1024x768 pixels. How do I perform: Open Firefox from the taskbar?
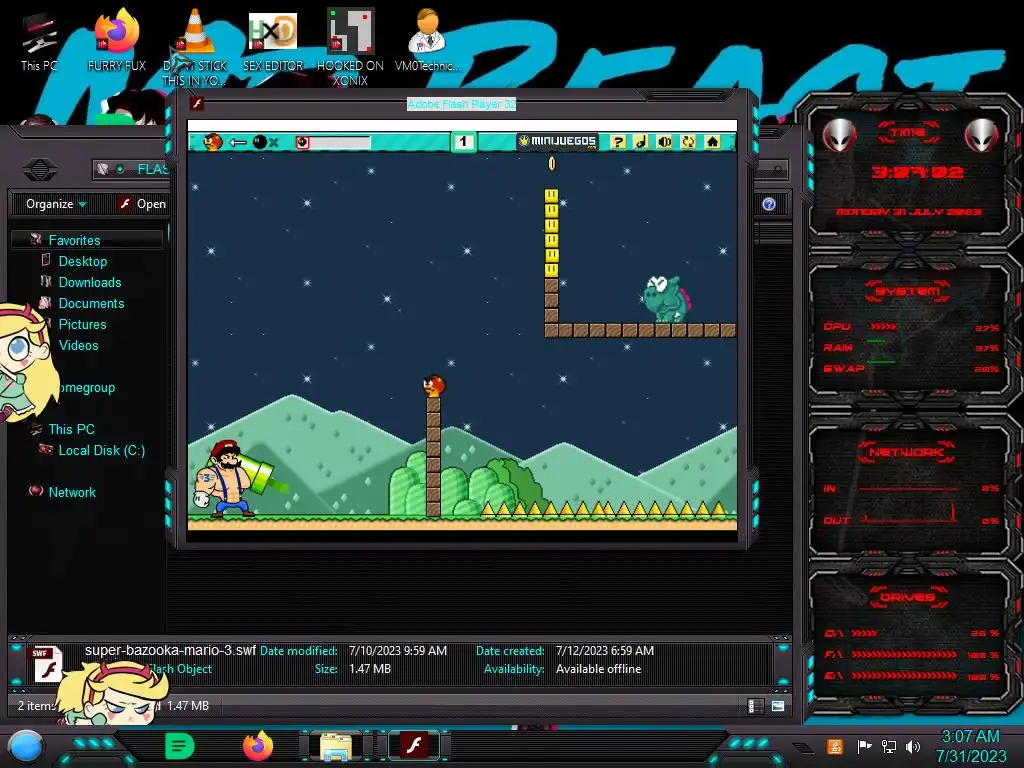(x=258, y=746)
